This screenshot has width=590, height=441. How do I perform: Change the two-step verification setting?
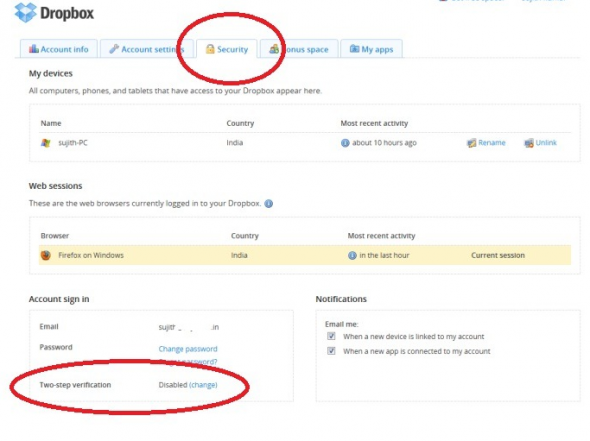tap(203, 385)
